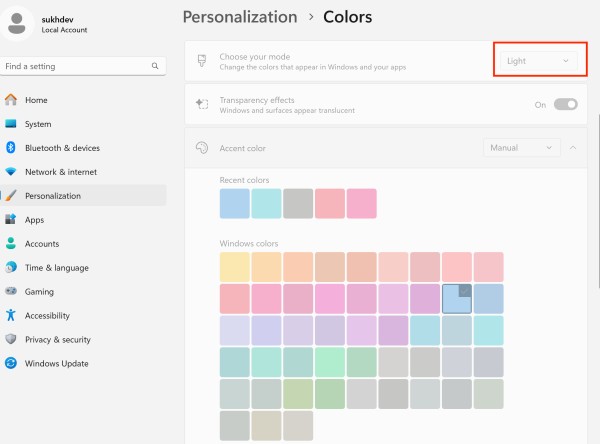Open the Accounts settings page
Image resolution: width=600 pixels, height=444 pixels.
(x=42, y=244)
